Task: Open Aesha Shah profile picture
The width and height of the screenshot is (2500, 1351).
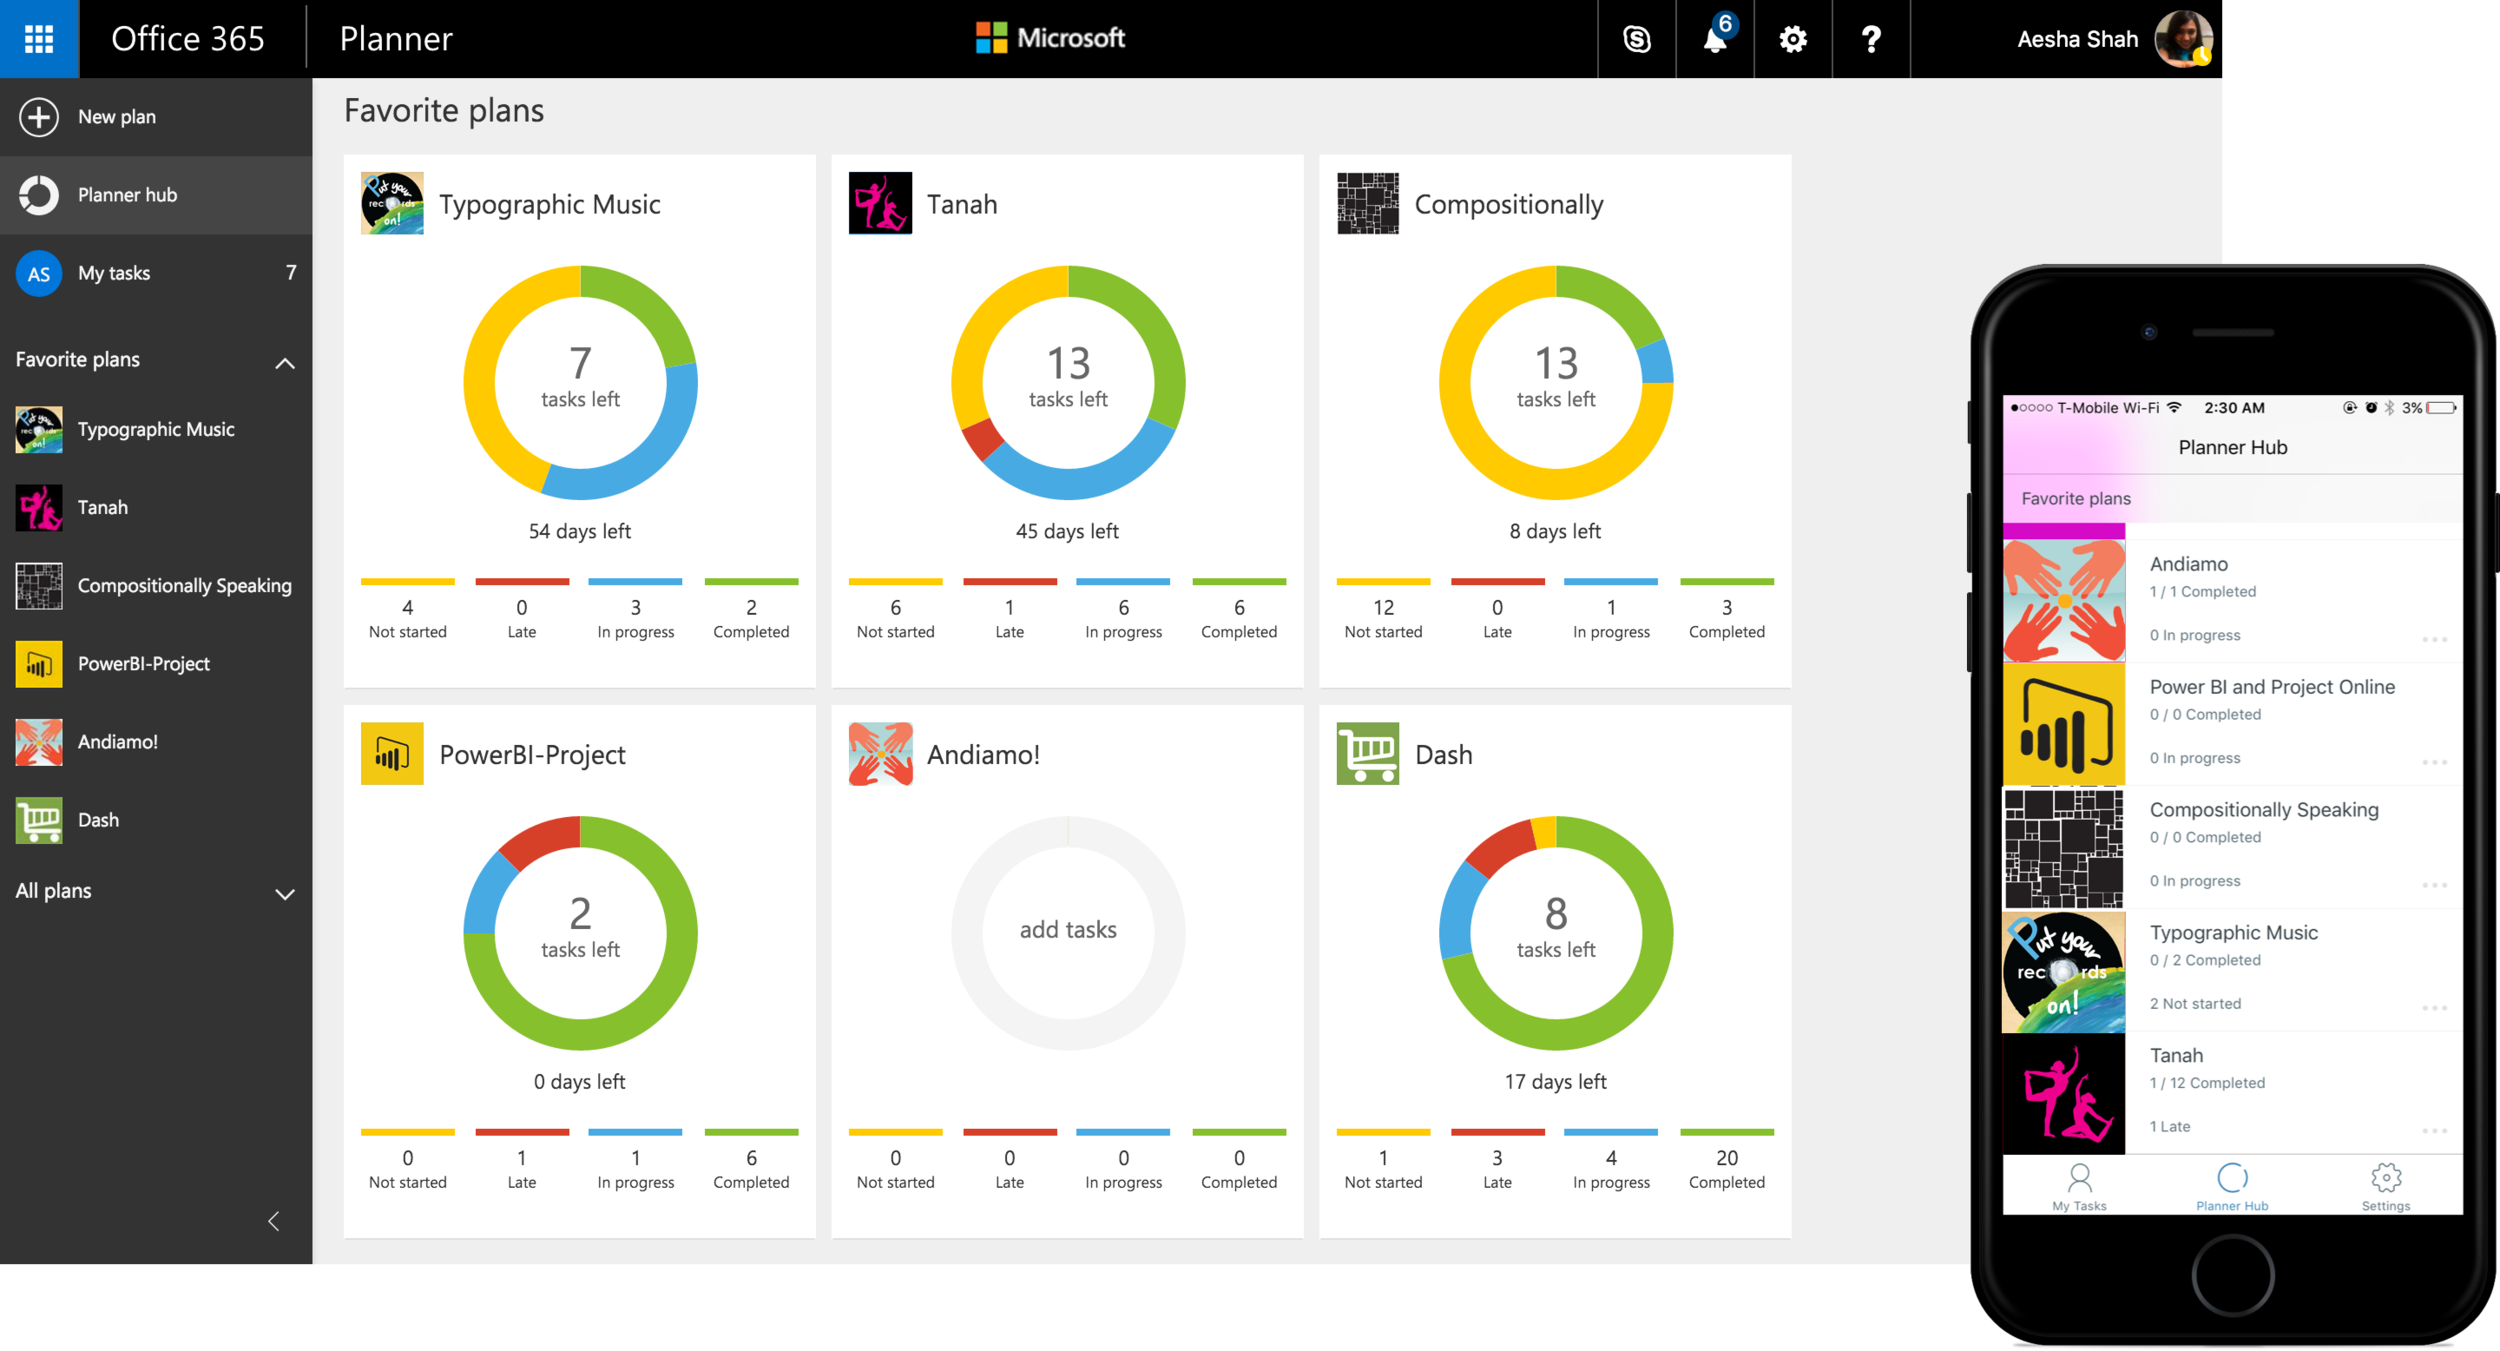Action: [x=2183, y=39]
